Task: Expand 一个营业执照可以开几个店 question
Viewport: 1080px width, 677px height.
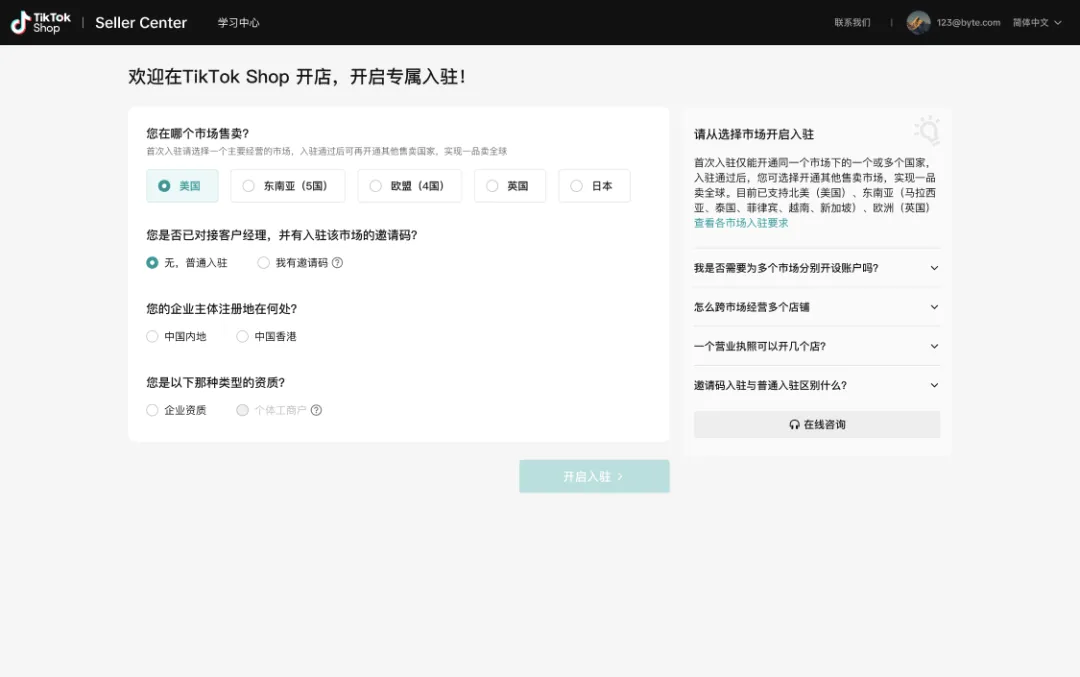Action: coord(816,346)
